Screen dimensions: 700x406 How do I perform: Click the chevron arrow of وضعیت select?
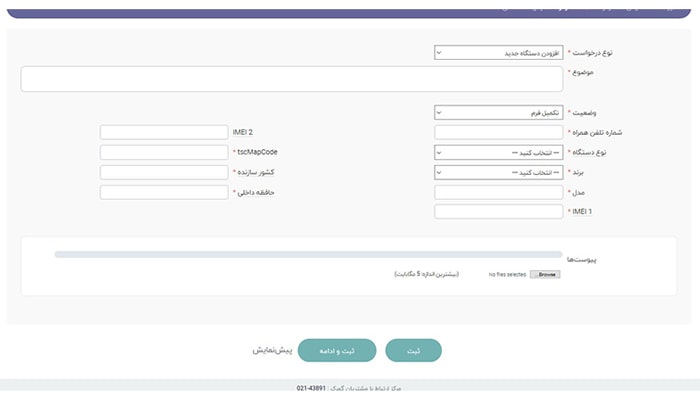point(440,113)
